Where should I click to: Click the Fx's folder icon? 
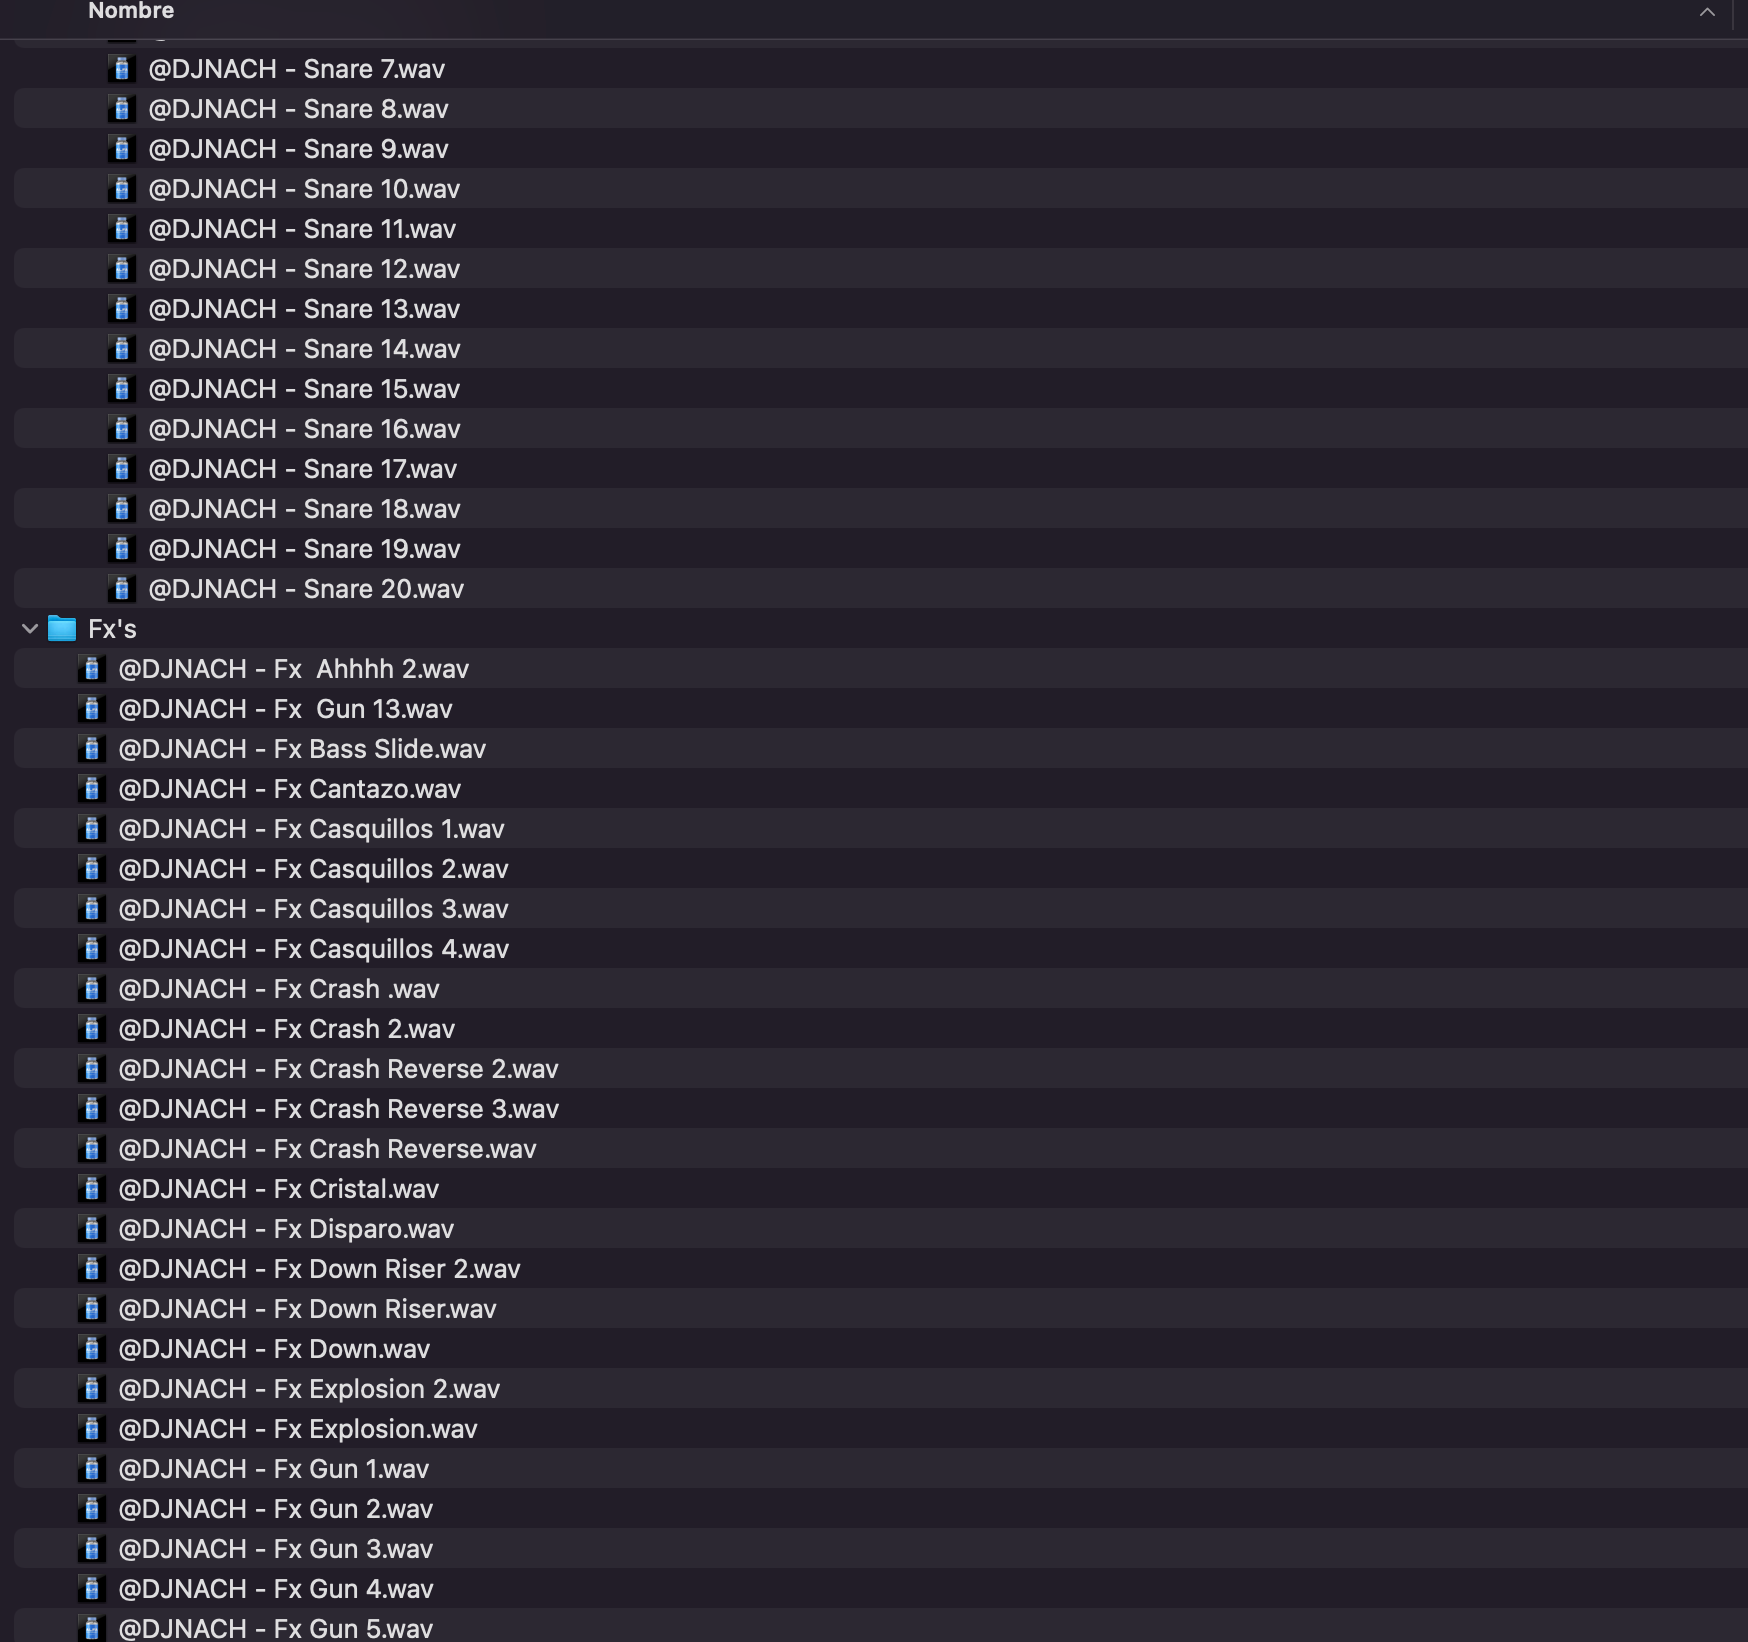(x=62, y=629)
